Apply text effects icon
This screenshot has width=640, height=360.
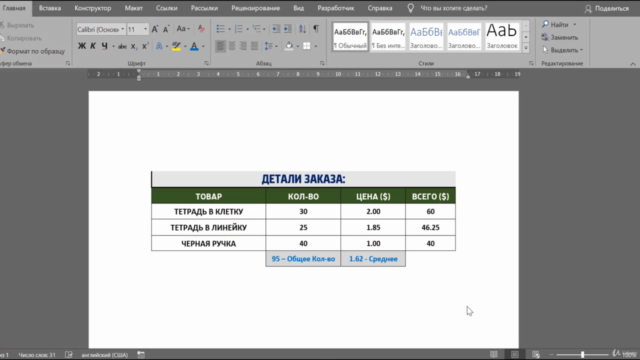pyautogui.click(x=159, y=46)
